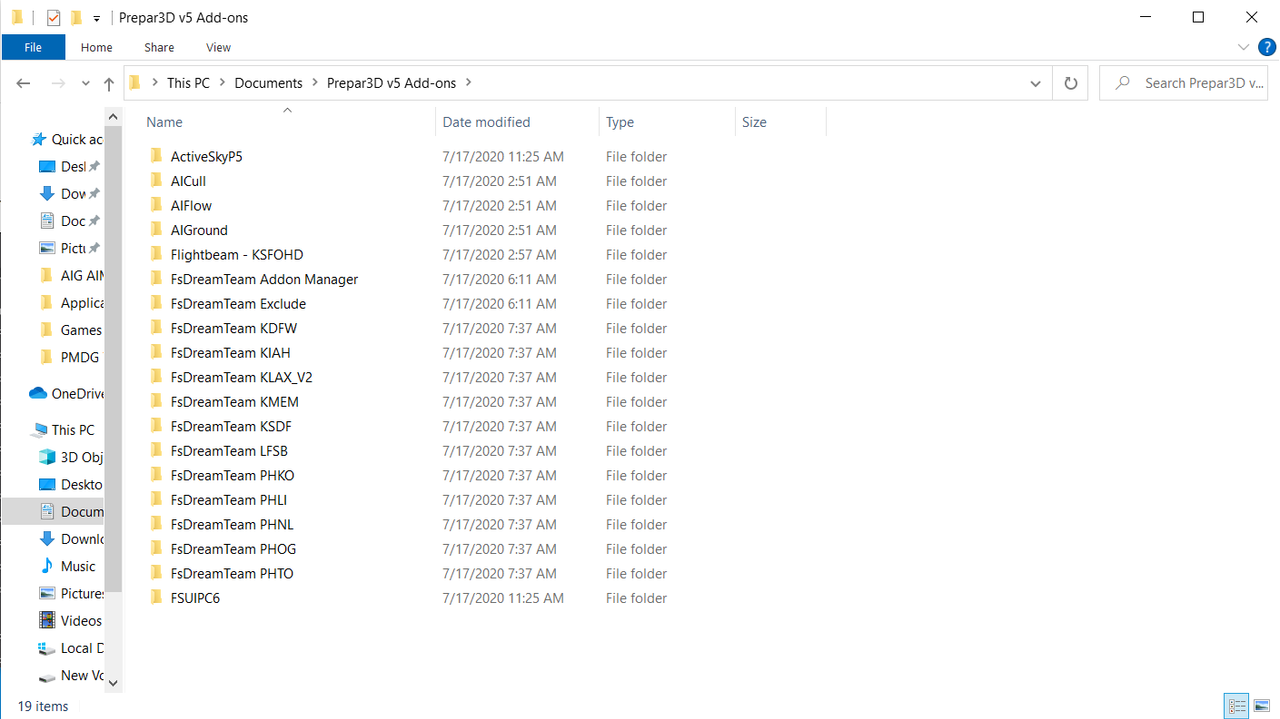Click the navigation pane scroll down arrow

click(113, 683)
